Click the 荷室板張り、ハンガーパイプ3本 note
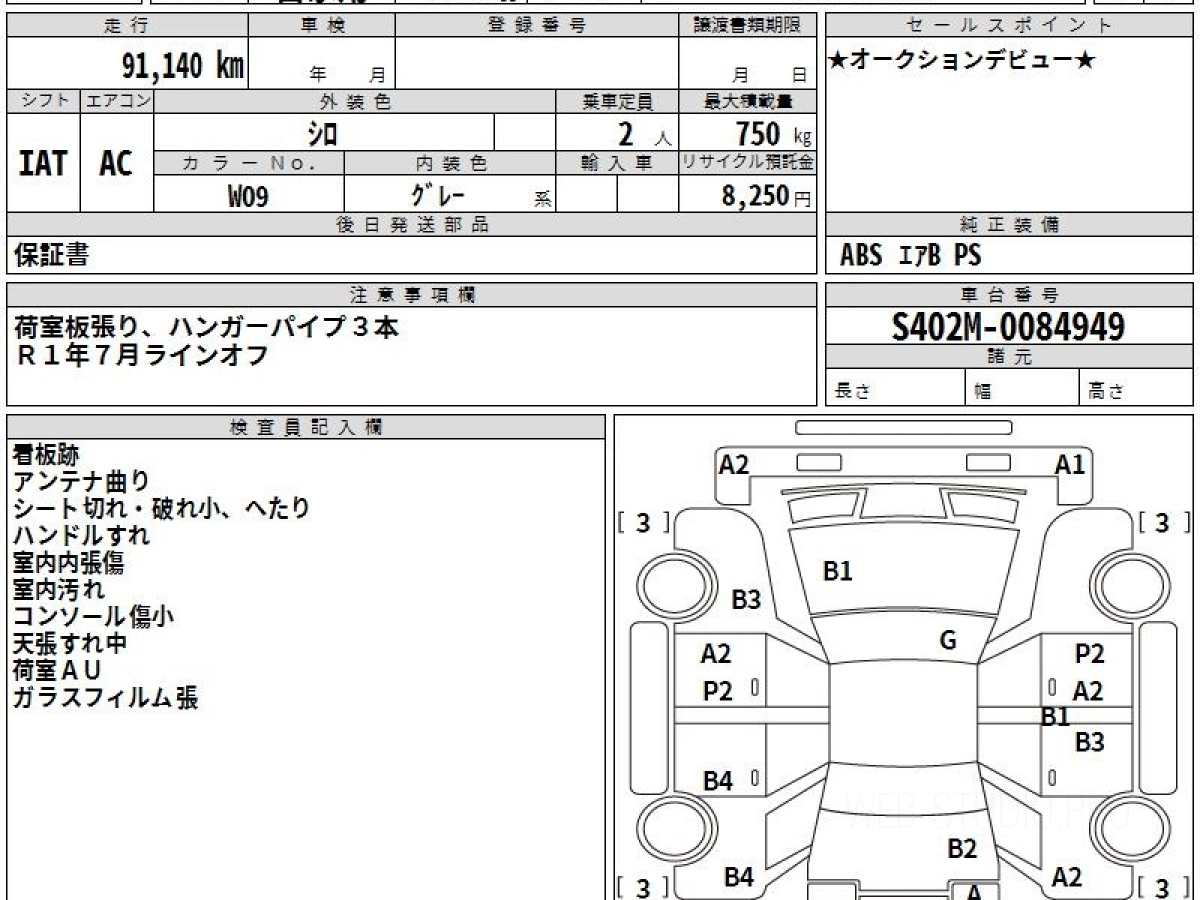 (x=207, y=327)
